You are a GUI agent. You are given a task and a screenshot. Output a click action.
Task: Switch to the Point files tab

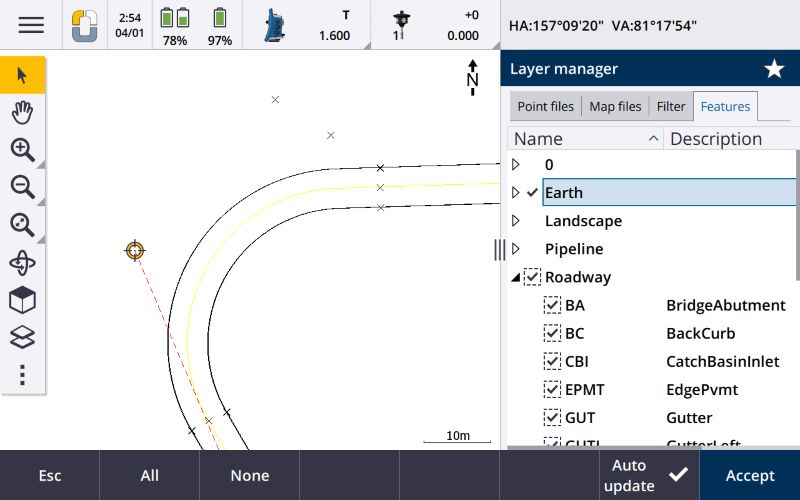click(545, 107)
